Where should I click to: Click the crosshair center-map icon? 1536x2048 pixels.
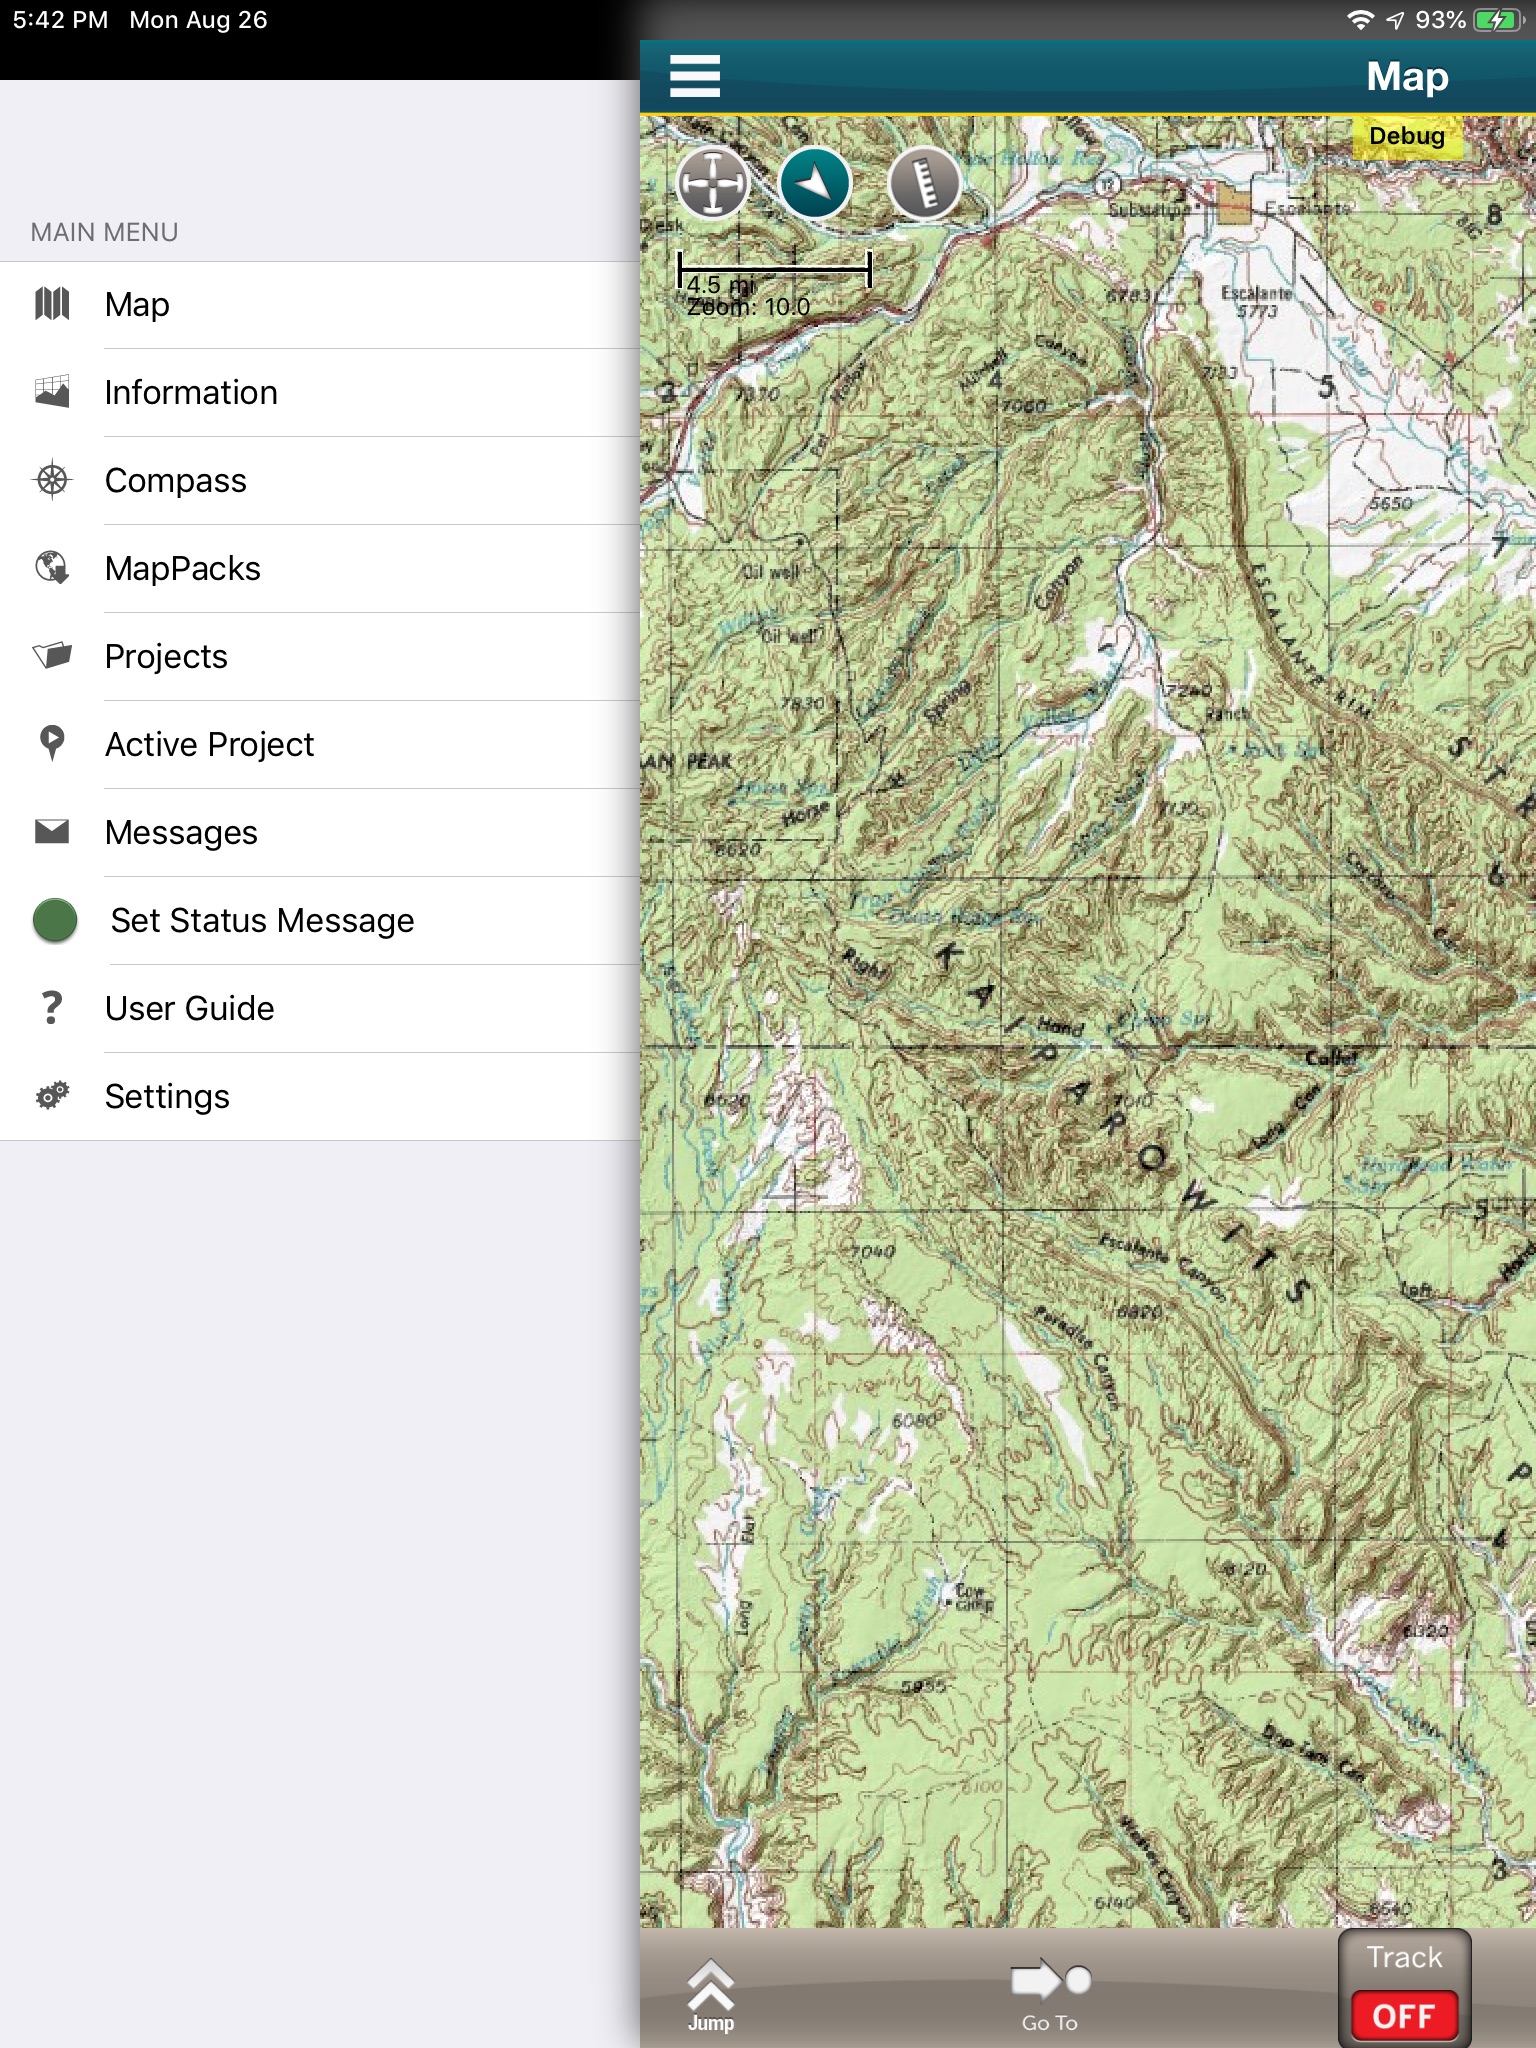712,184
